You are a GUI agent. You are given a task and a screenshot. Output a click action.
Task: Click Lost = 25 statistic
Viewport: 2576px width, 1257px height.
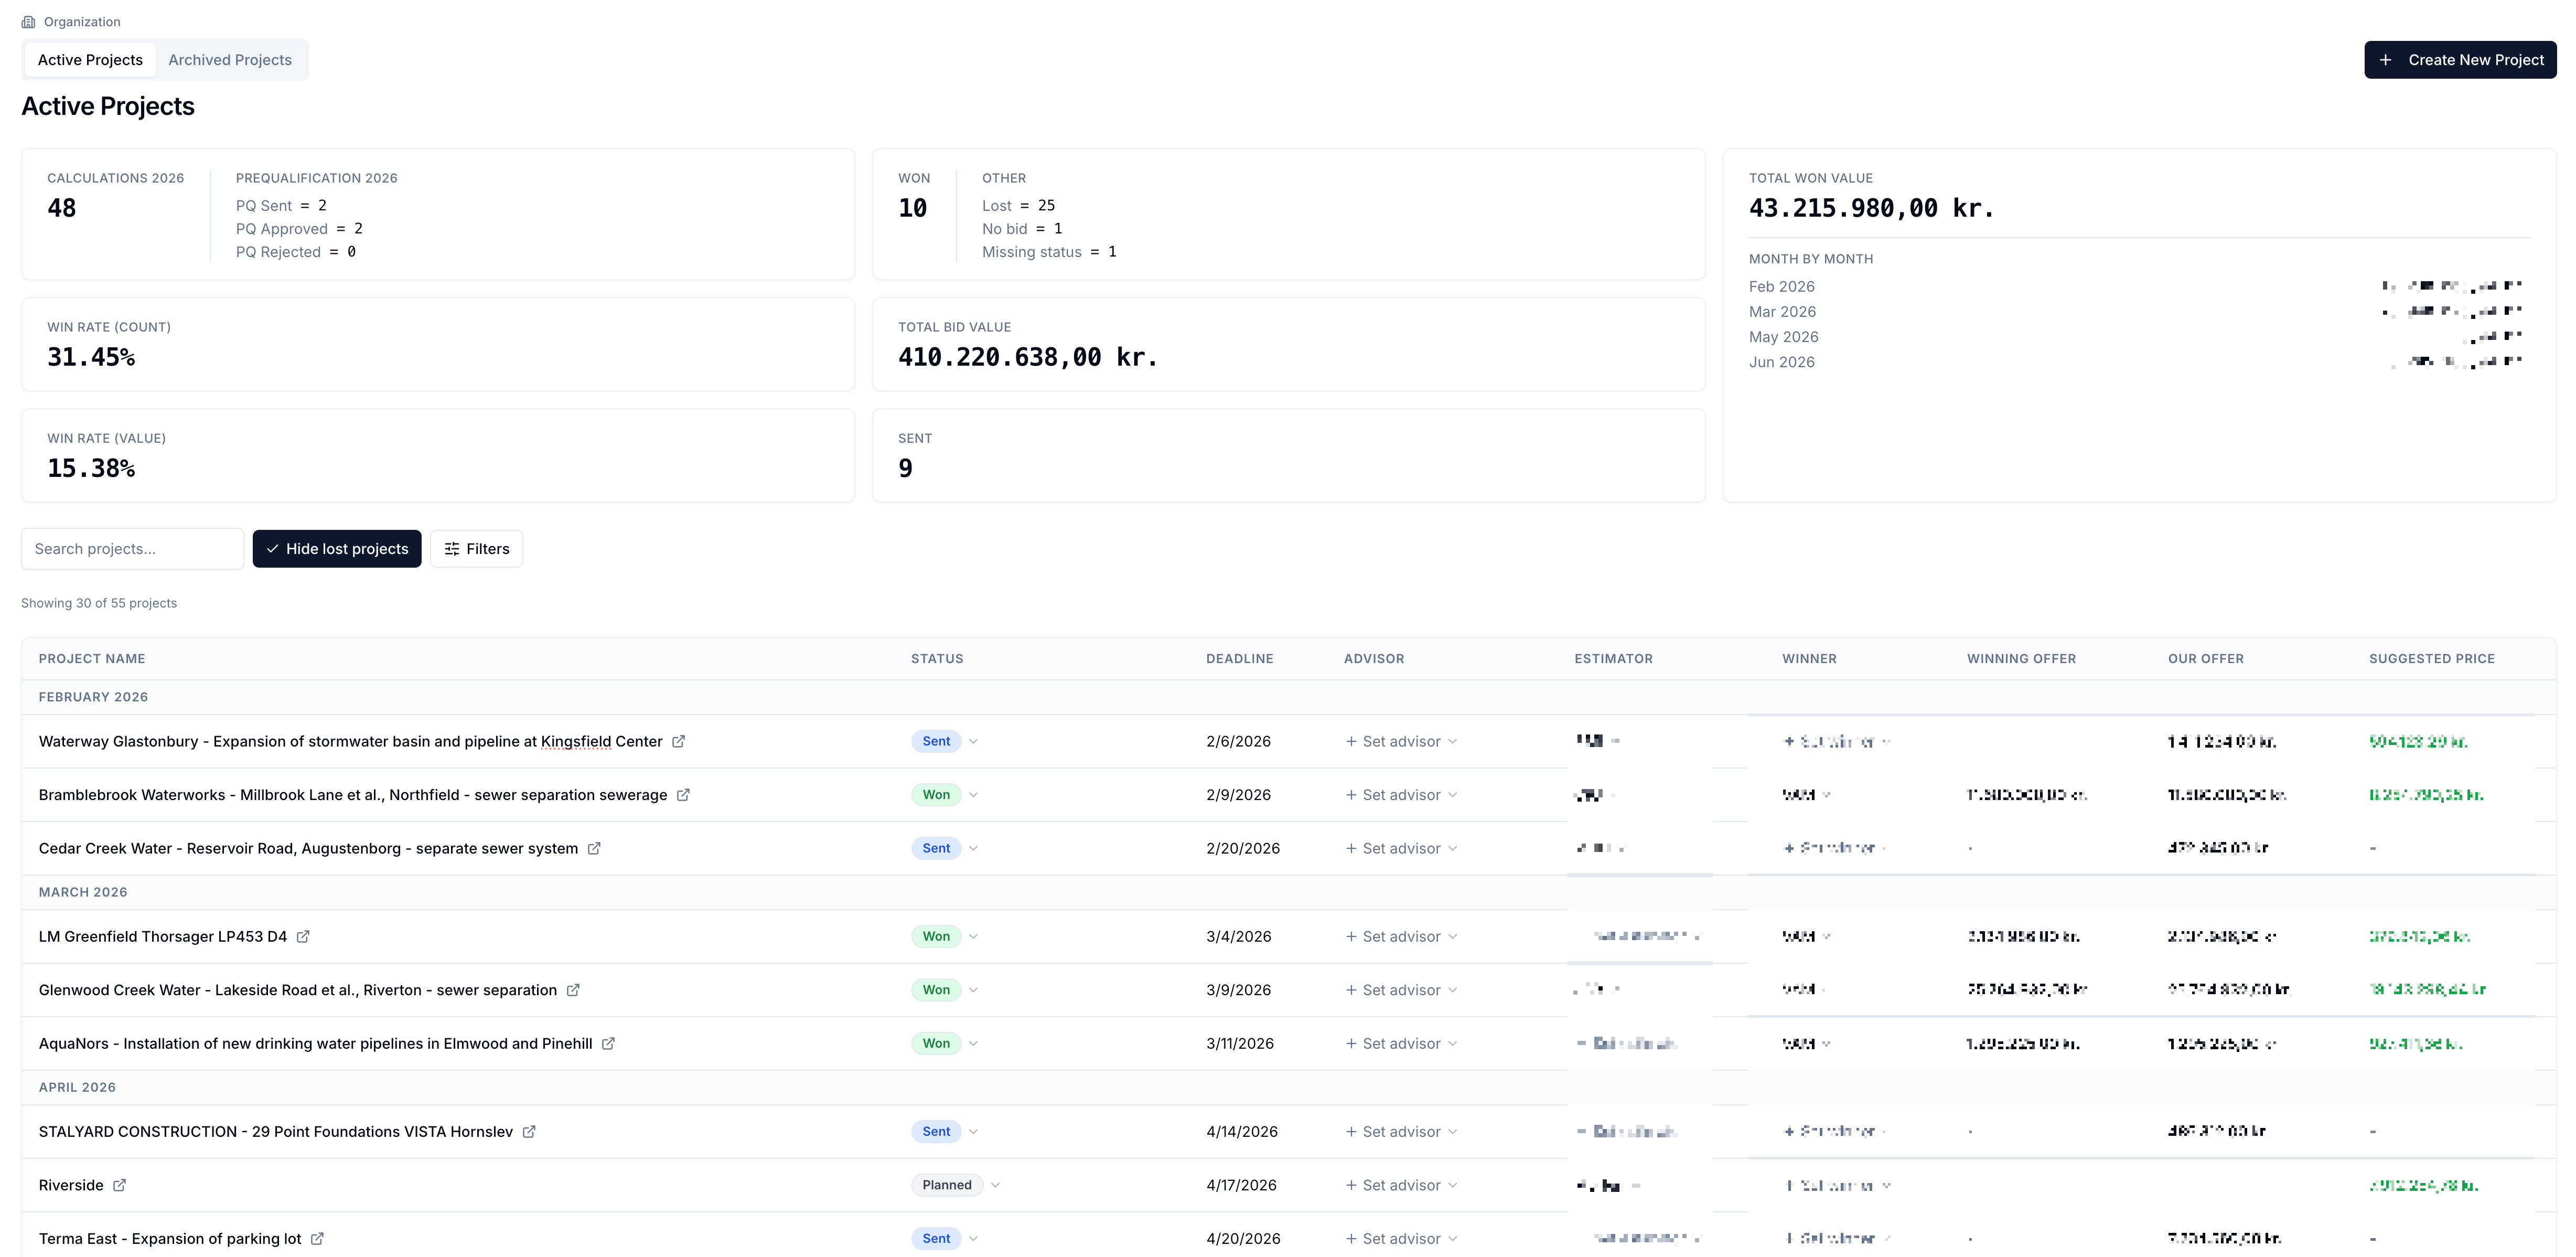click(1018, 205)
